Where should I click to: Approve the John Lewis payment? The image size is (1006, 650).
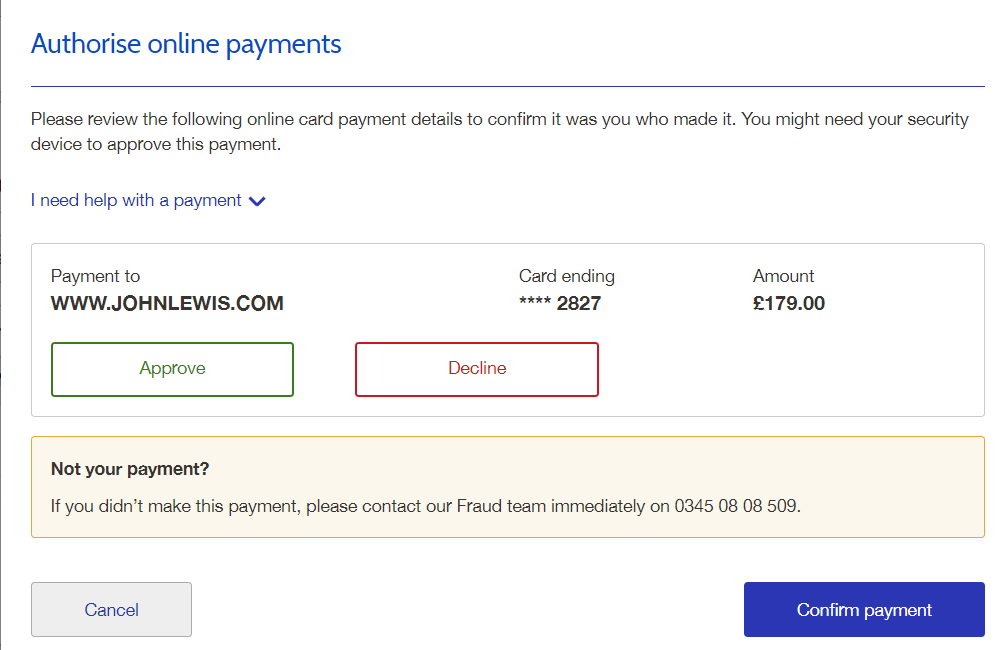pos(172,369)
